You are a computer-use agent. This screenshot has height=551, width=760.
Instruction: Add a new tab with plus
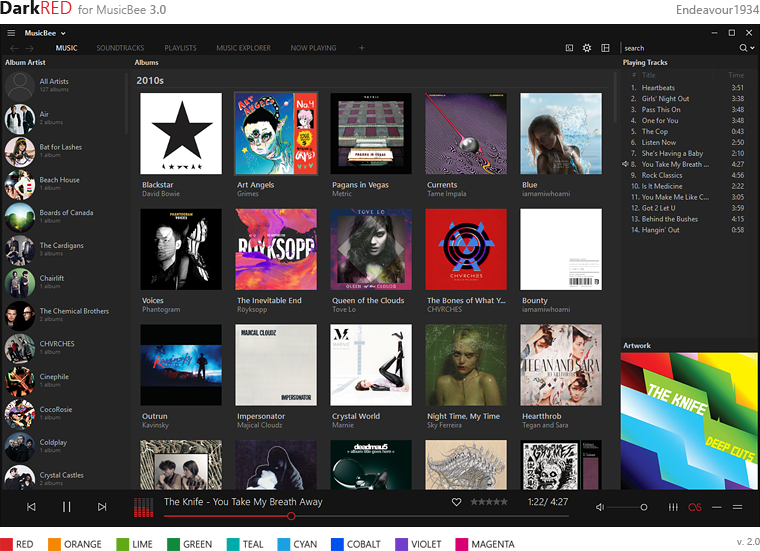362,48
